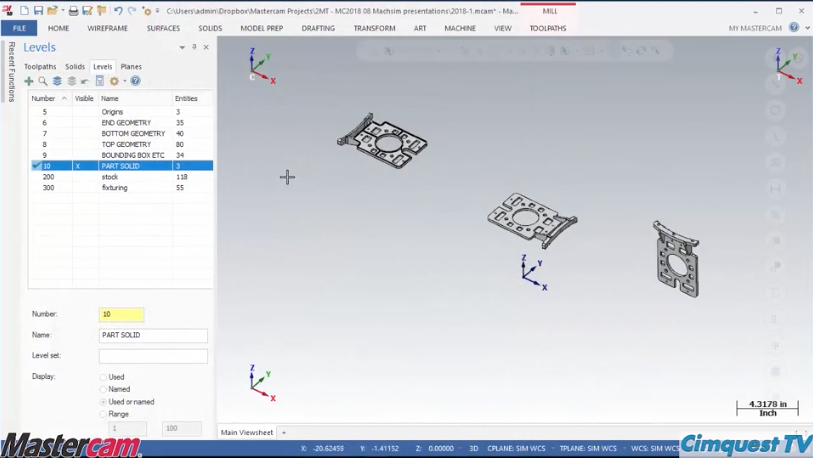Screen dimensions: 813x458
Task: Select level 6 END GEOMETRY row
Action: (121, 122)
